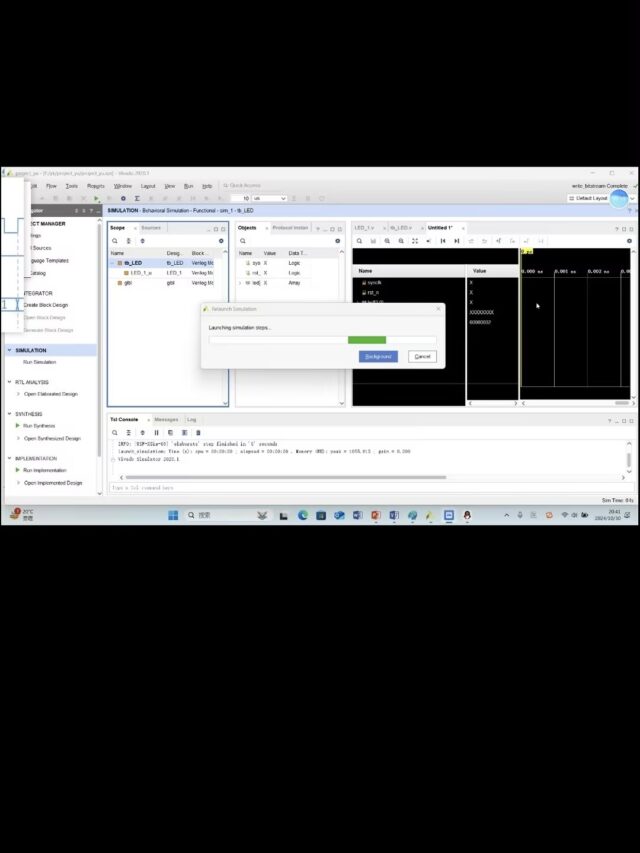
Task: Click Run Synthesis green arrow
Action: 18,426
